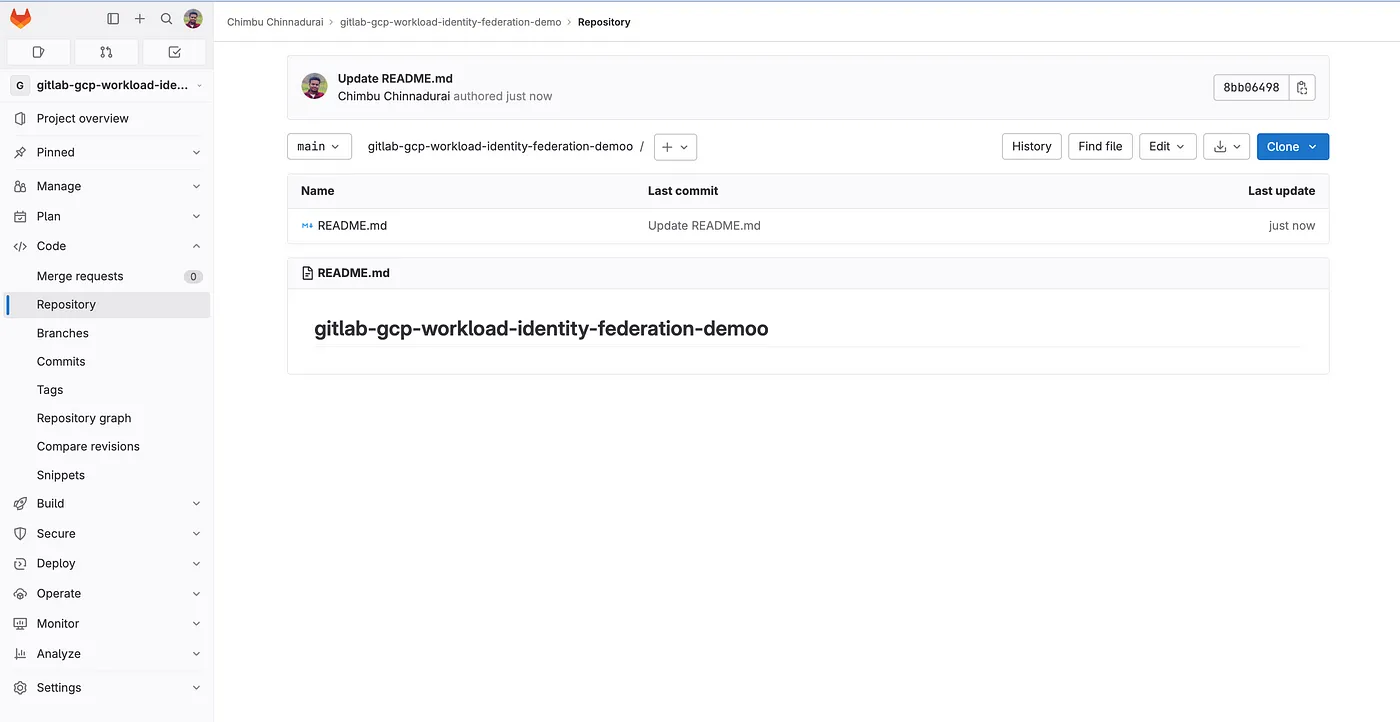This screenshot has width=1400, height=722.
Task: Click the Plan calendar icon
Action: (x=20, y=216)
